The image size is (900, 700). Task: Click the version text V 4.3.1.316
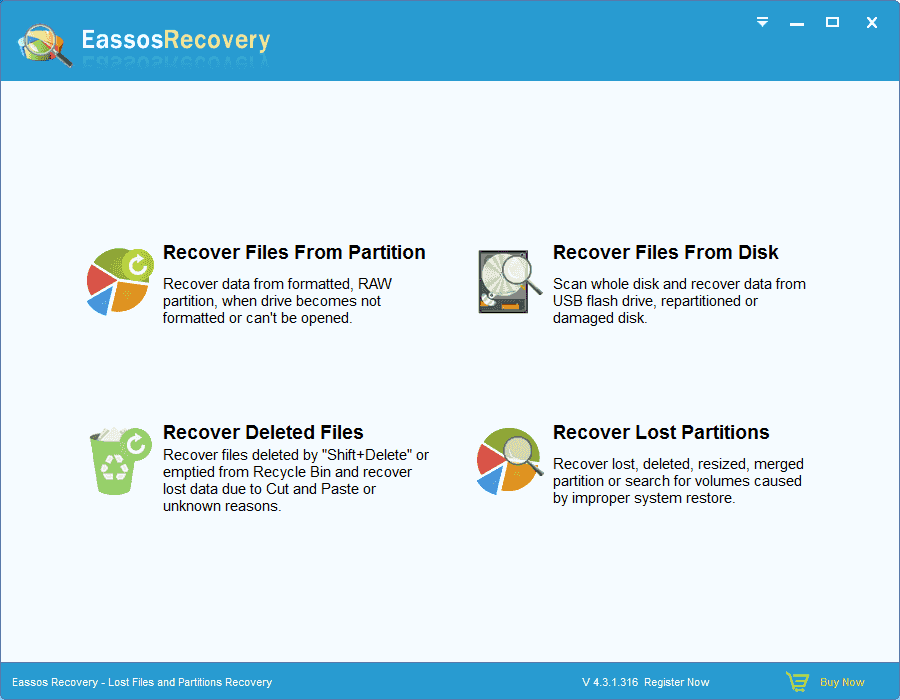tap(610, 682)
